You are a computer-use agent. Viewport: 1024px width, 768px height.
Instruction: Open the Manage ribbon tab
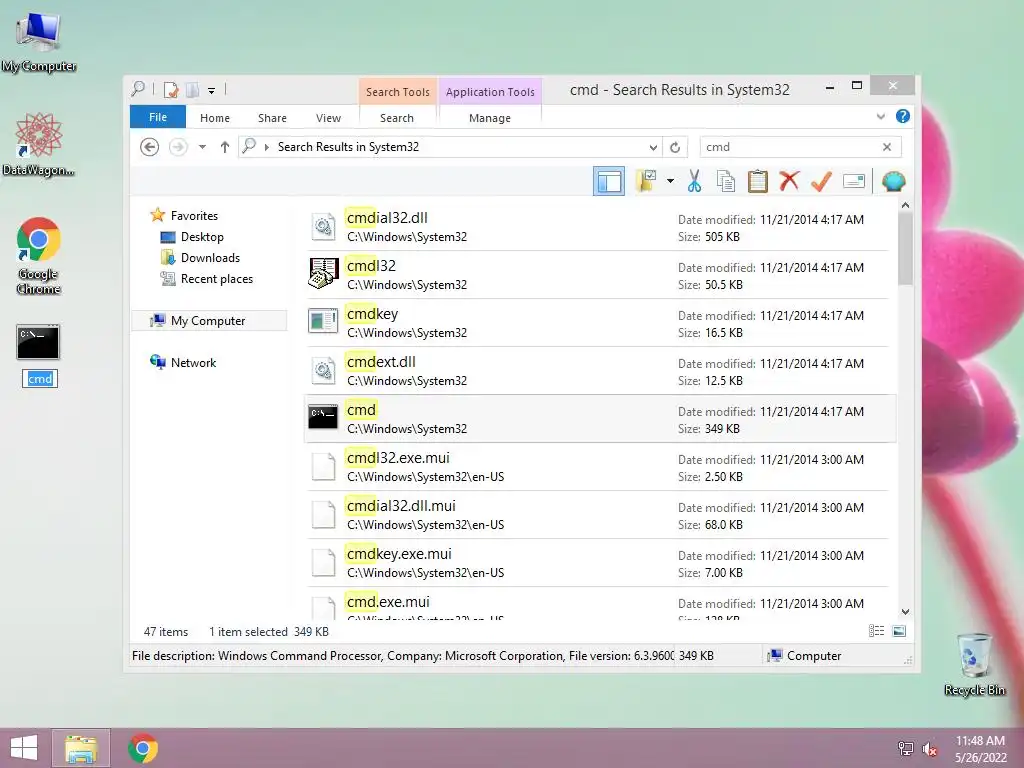coord(490,118)
